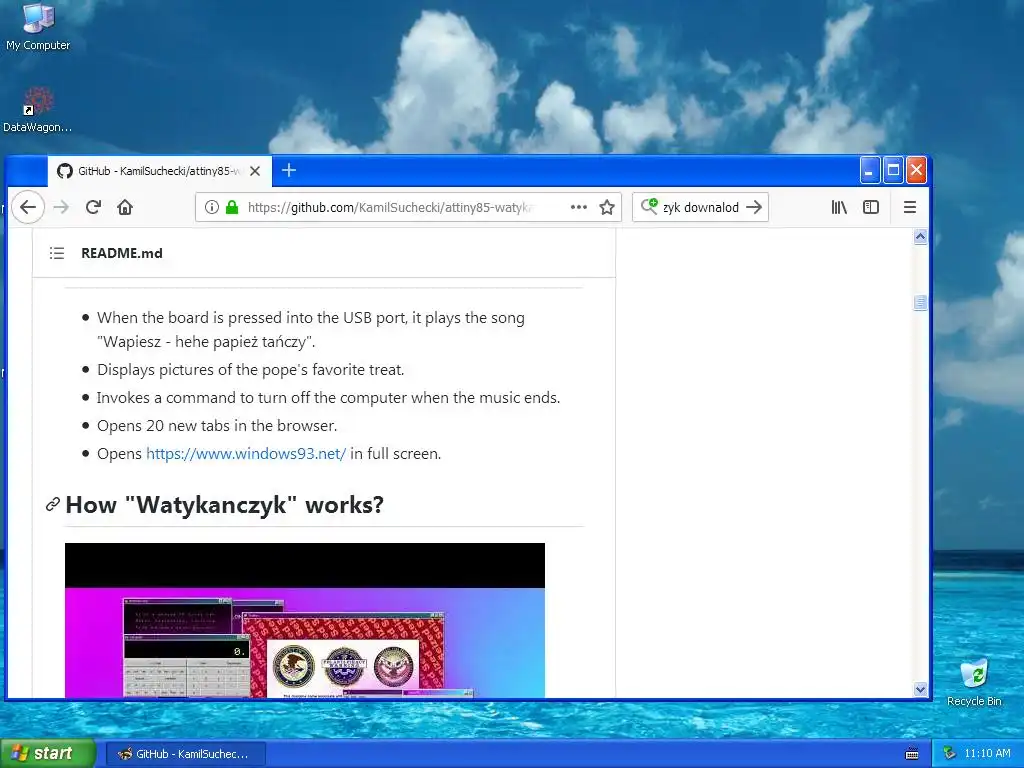Image resolution: width=1024 pixels, height=768 pixels.
Task: Click GitHub taskbar window button
Action: (x=185, y=754)
